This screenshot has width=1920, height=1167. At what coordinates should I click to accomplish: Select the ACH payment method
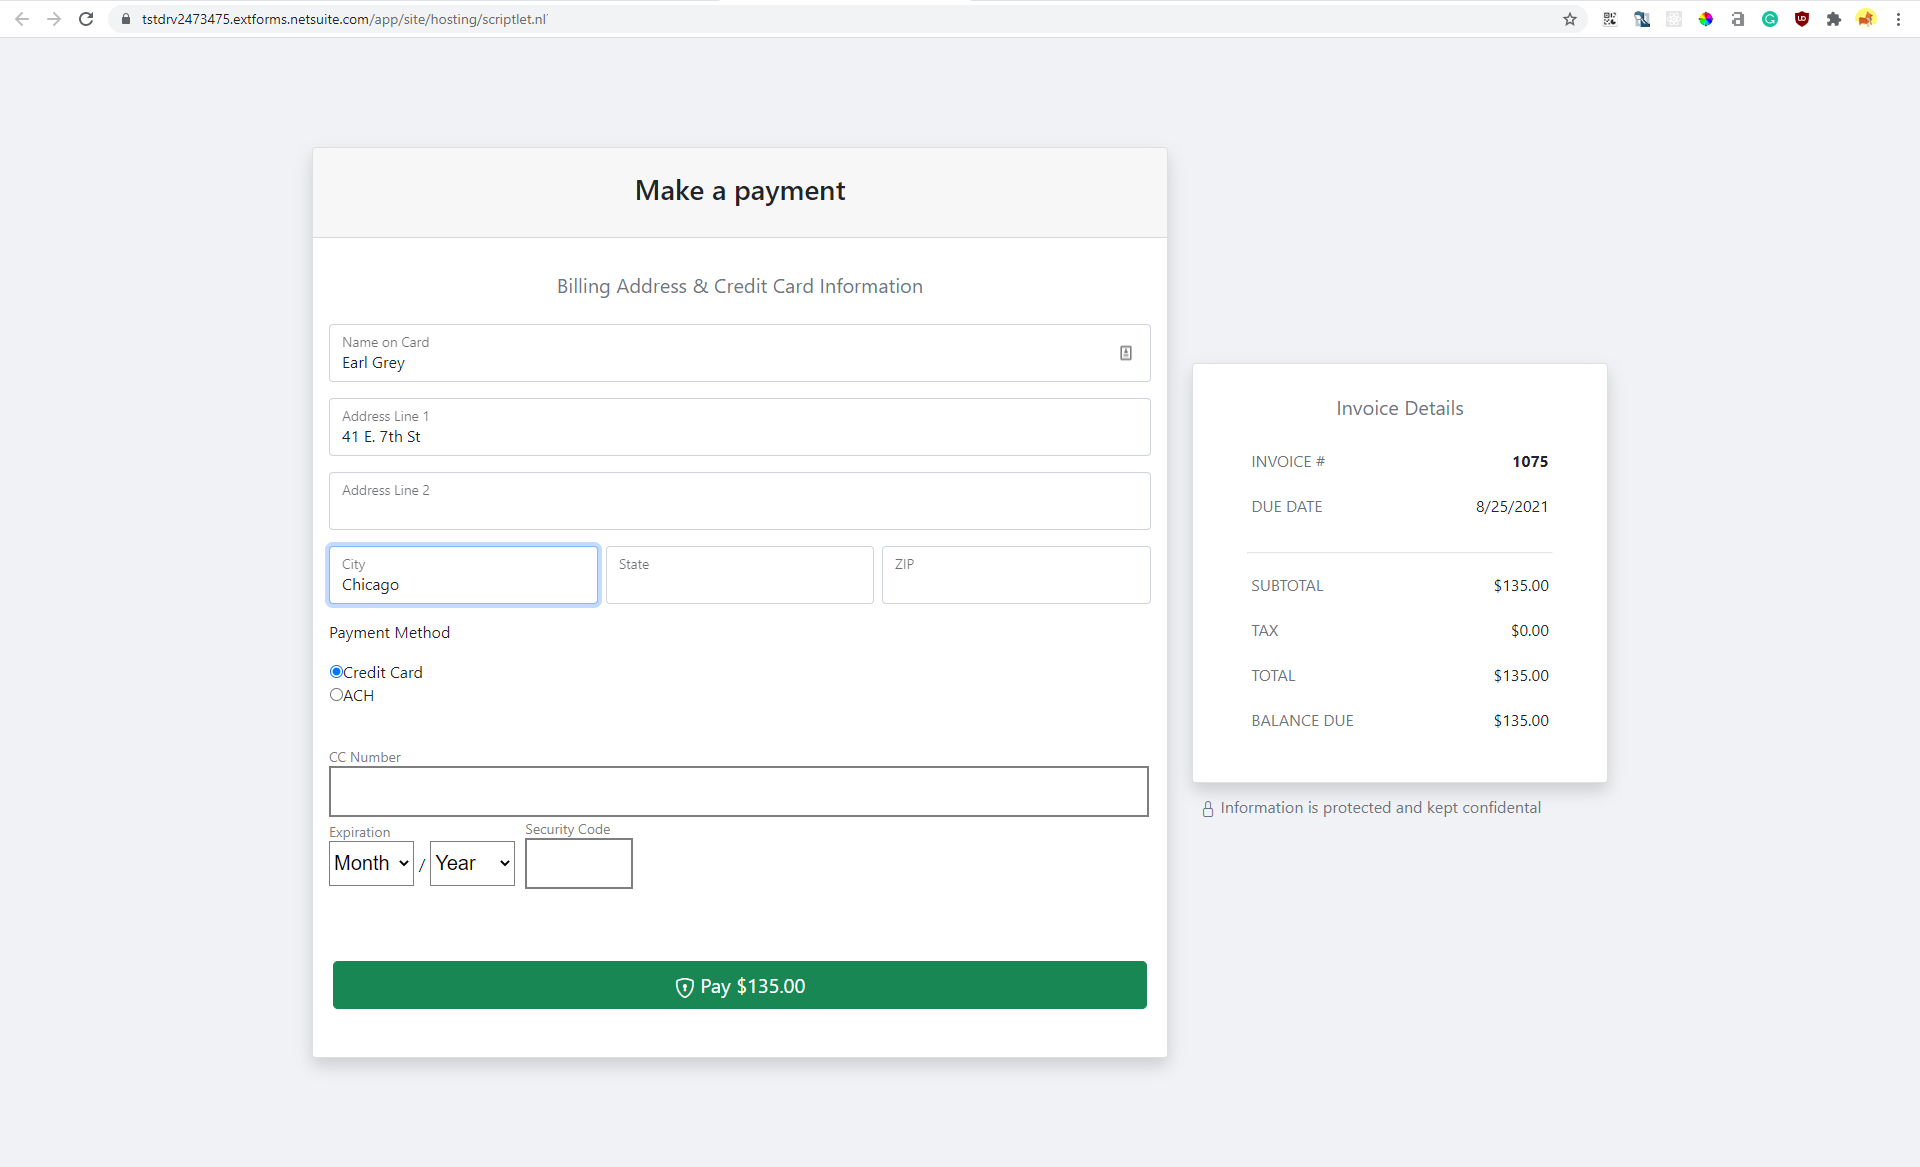(336, 694)
